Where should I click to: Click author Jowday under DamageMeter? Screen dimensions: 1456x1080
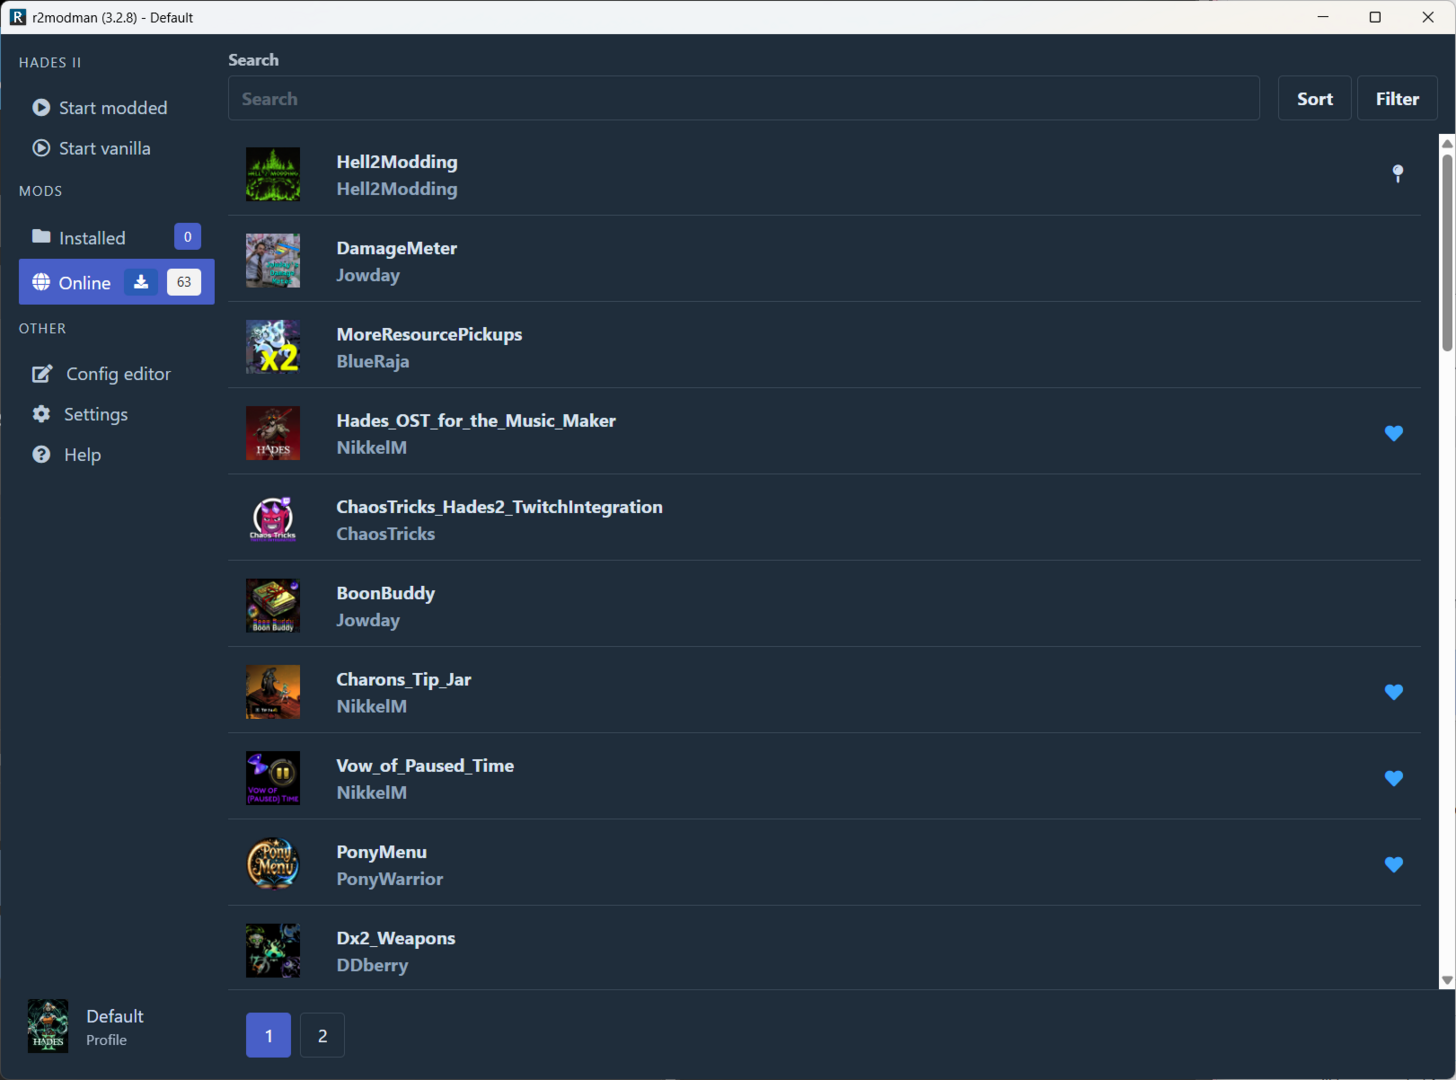tap(368, 275)
